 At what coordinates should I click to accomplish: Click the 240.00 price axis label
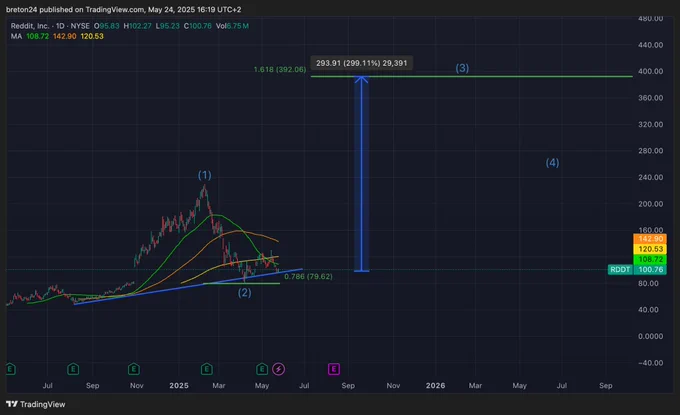click(x=651, y=177)
